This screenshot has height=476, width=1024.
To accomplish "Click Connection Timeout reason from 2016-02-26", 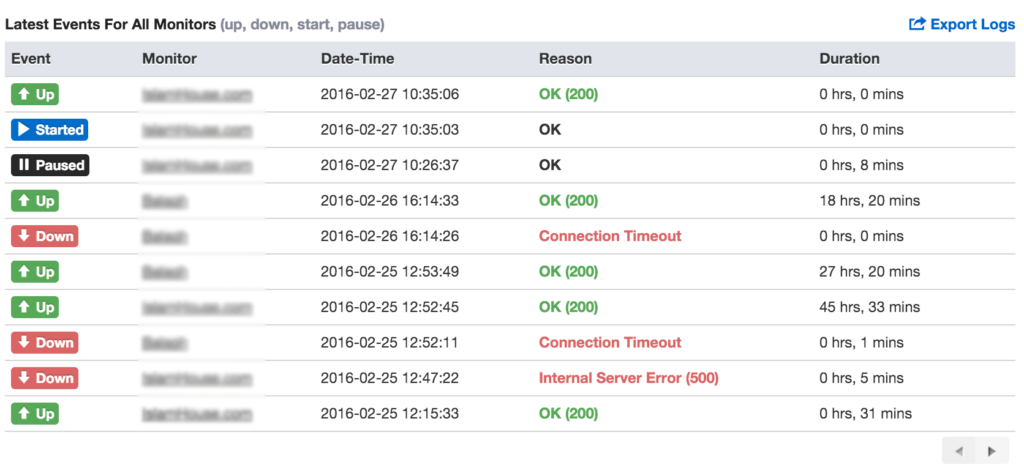I will point(610,236).
